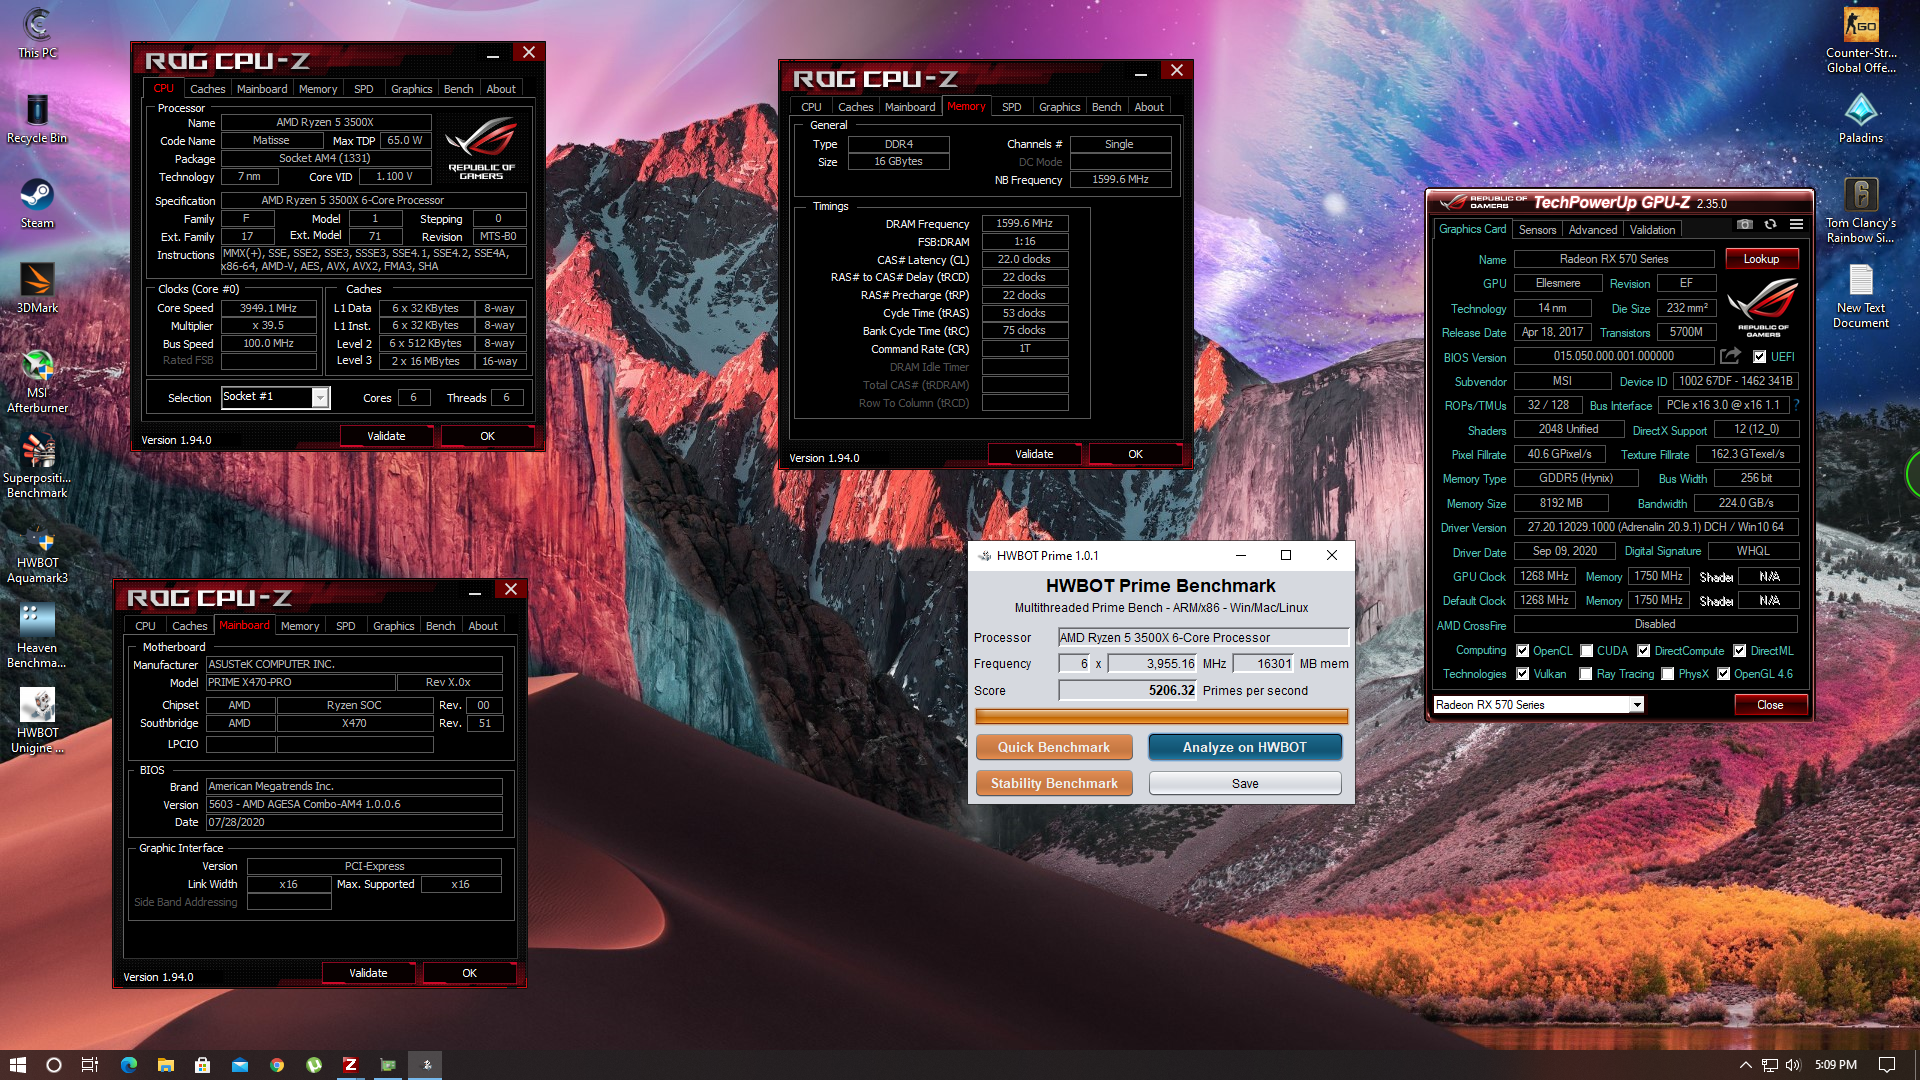Toggle the OpenCL checkbox
This screenshot has width=1920, height=1080.
click(x=1522, y=651)
